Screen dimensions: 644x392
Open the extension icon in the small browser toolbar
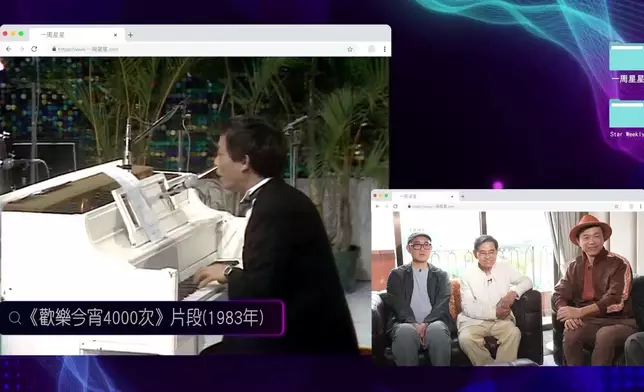point(631,206)
